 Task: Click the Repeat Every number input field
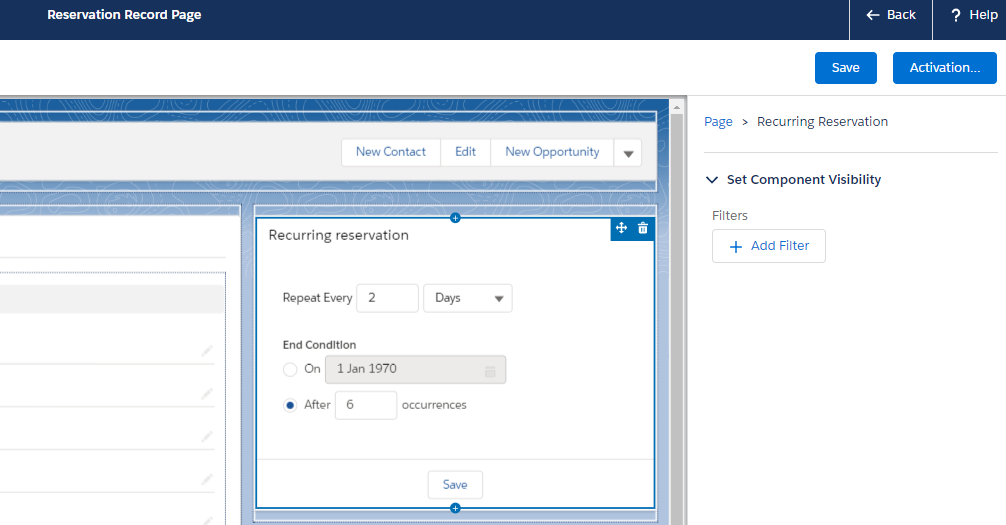(x=387, y=298)
